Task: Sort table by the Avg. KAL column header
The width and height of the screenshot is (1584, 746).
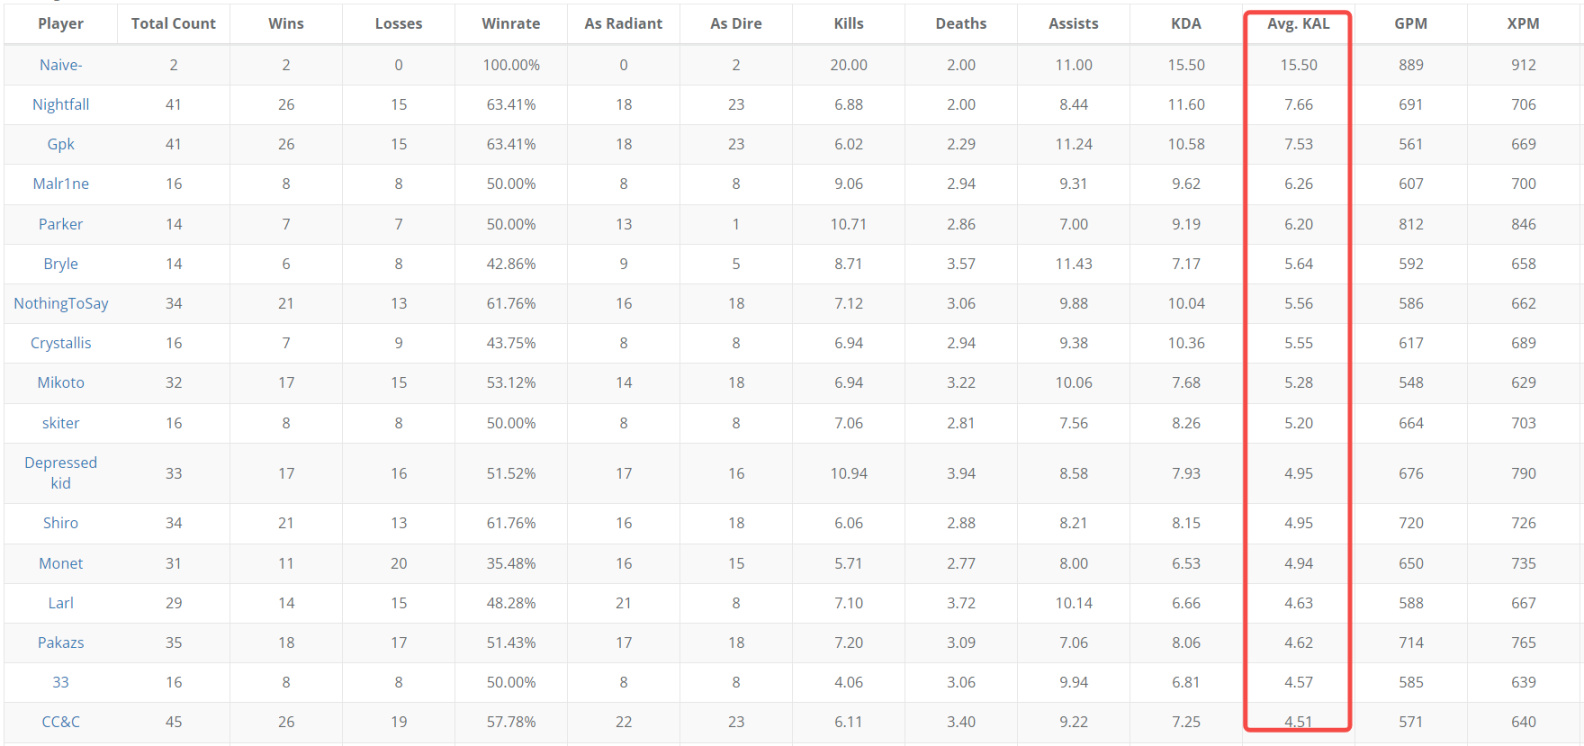Action: pyautogui.click(x=1298, y=23)
